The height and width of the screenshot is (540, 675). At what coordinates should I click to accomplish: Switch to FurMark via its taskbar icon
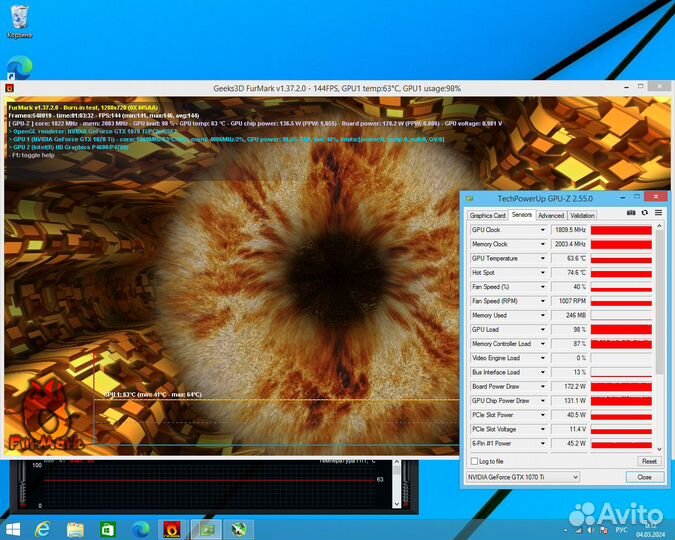click(x=172, y=529)
